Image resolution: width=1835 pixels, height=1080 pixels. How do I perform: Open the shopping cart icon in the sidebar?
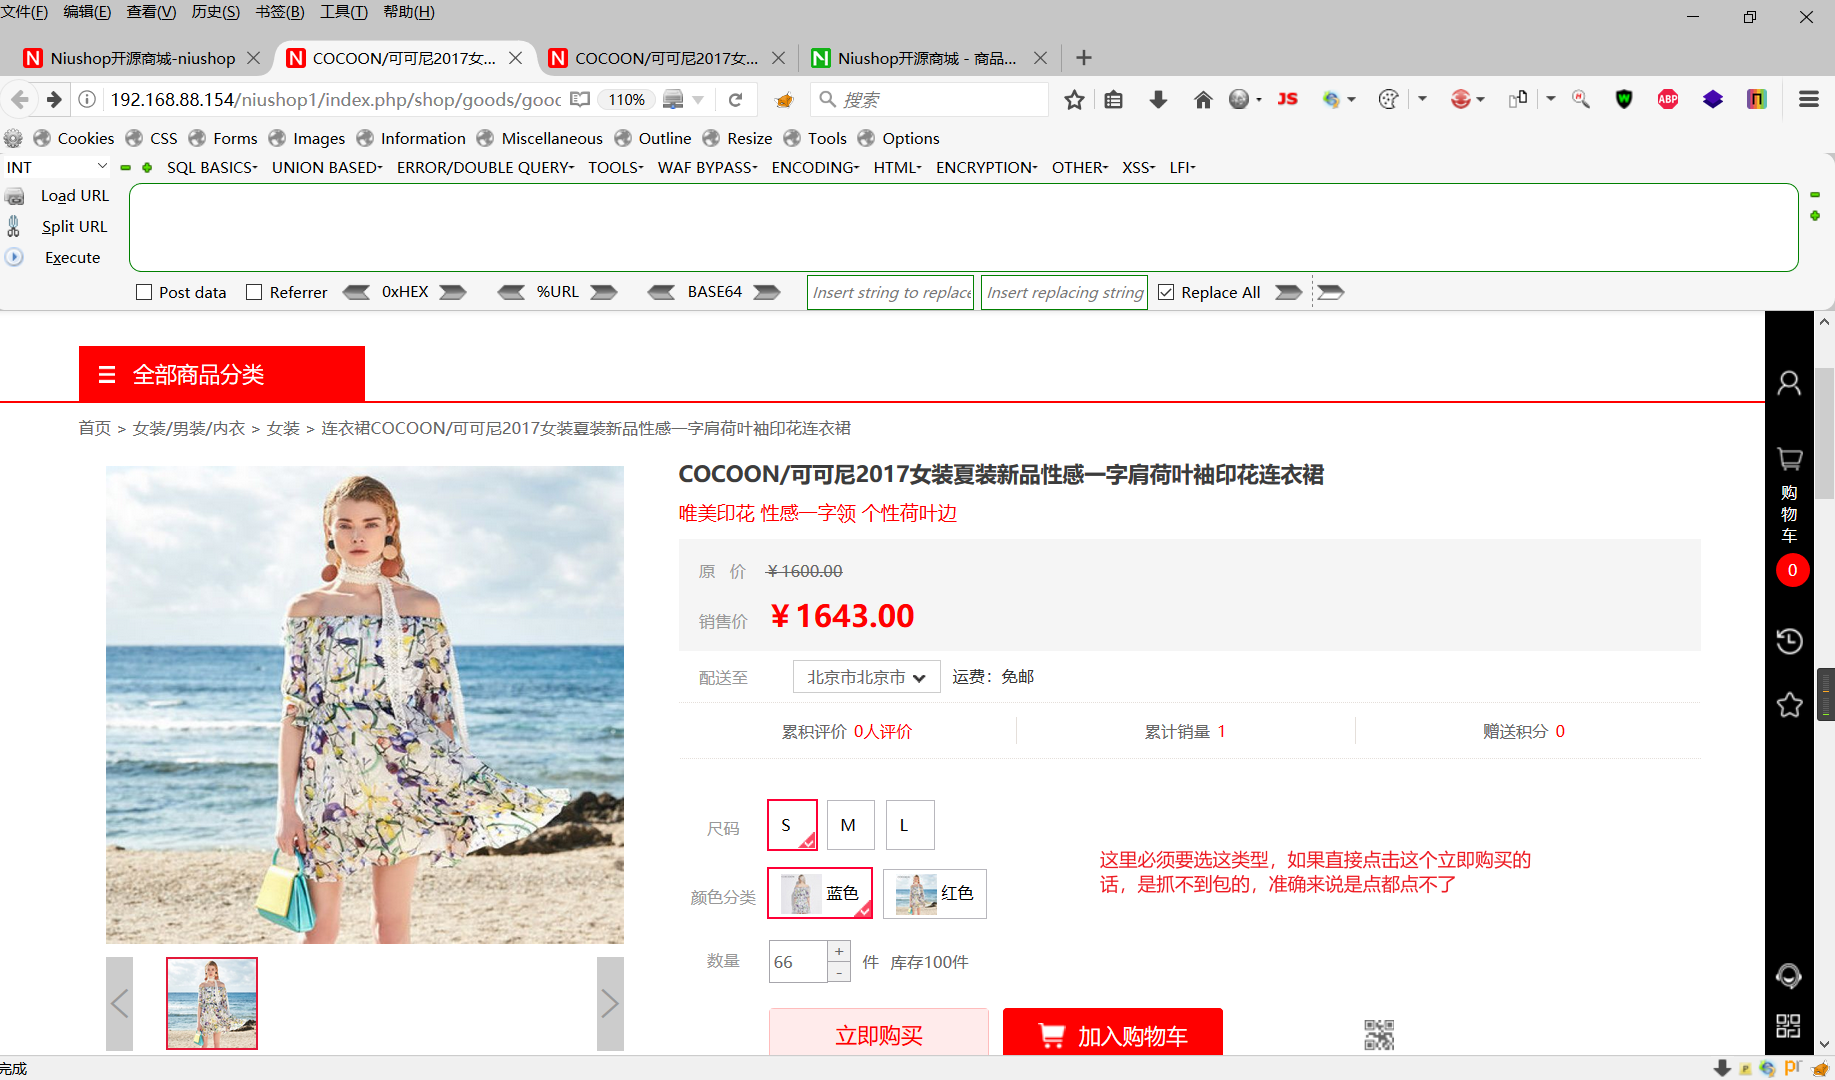click(x=1789, y=459)
